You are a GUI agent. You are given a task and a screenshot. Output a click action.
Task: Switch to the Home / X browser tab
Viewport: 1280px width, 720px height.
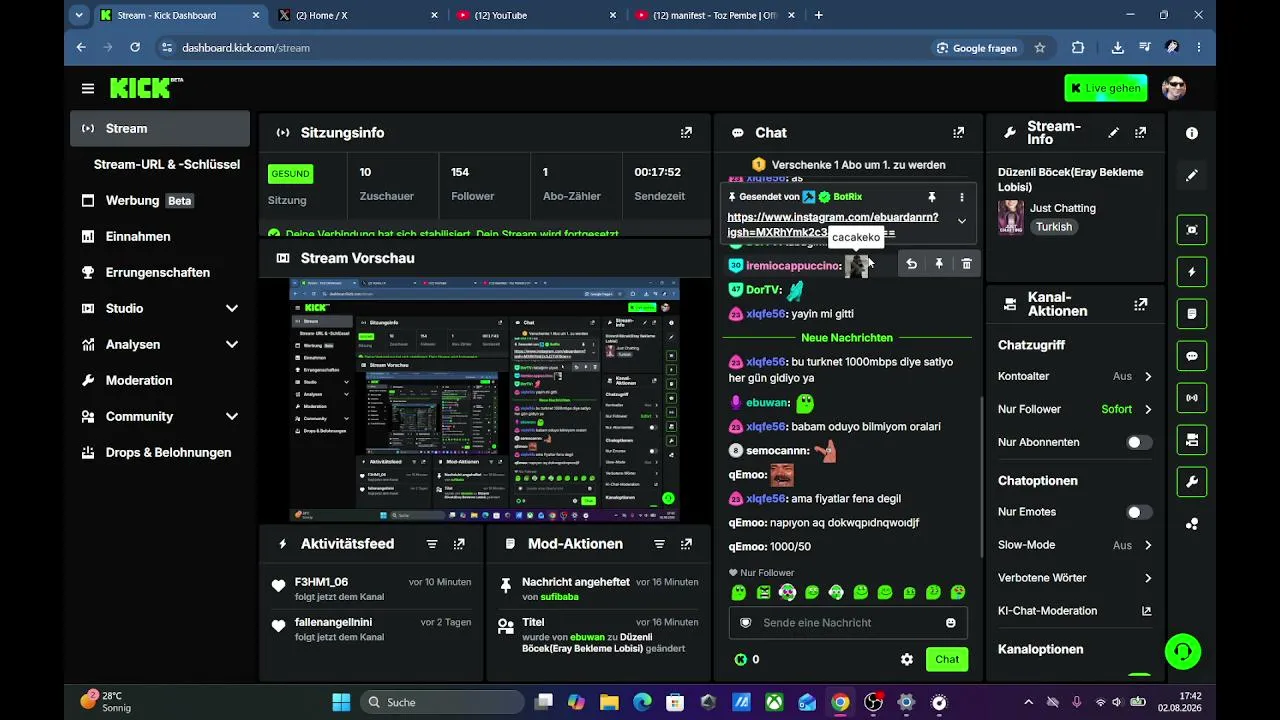click(x=357, y=15)
